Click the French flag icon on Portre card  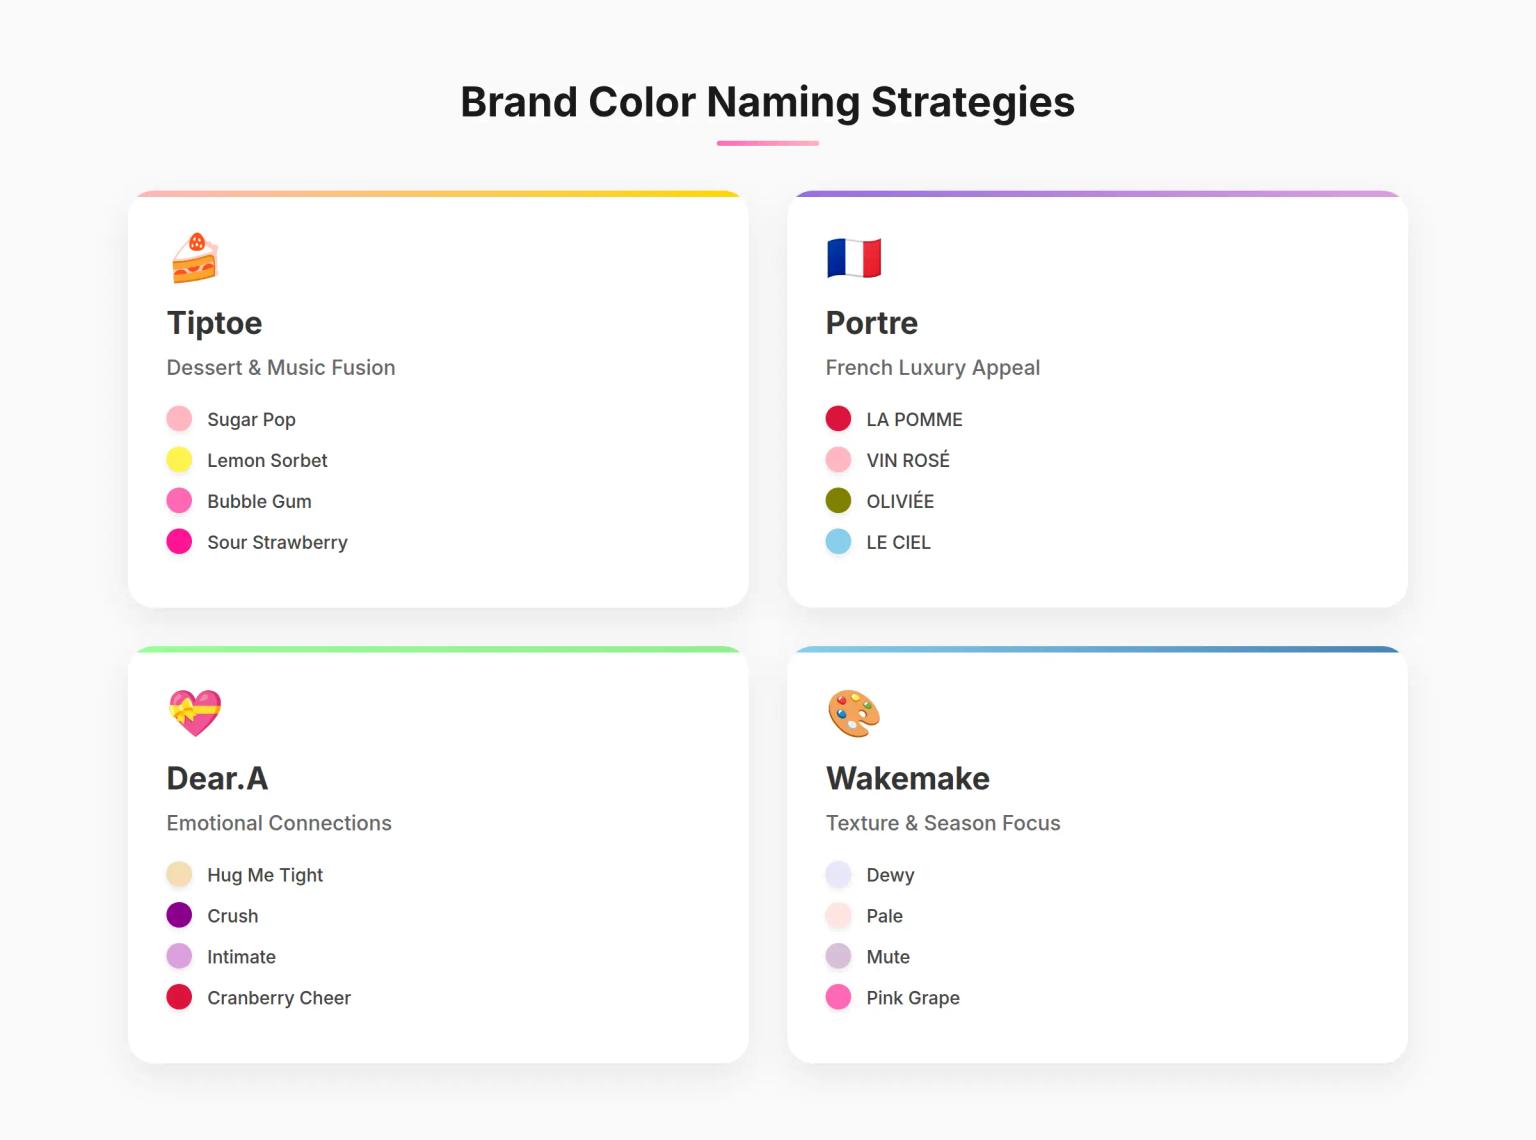853,258
